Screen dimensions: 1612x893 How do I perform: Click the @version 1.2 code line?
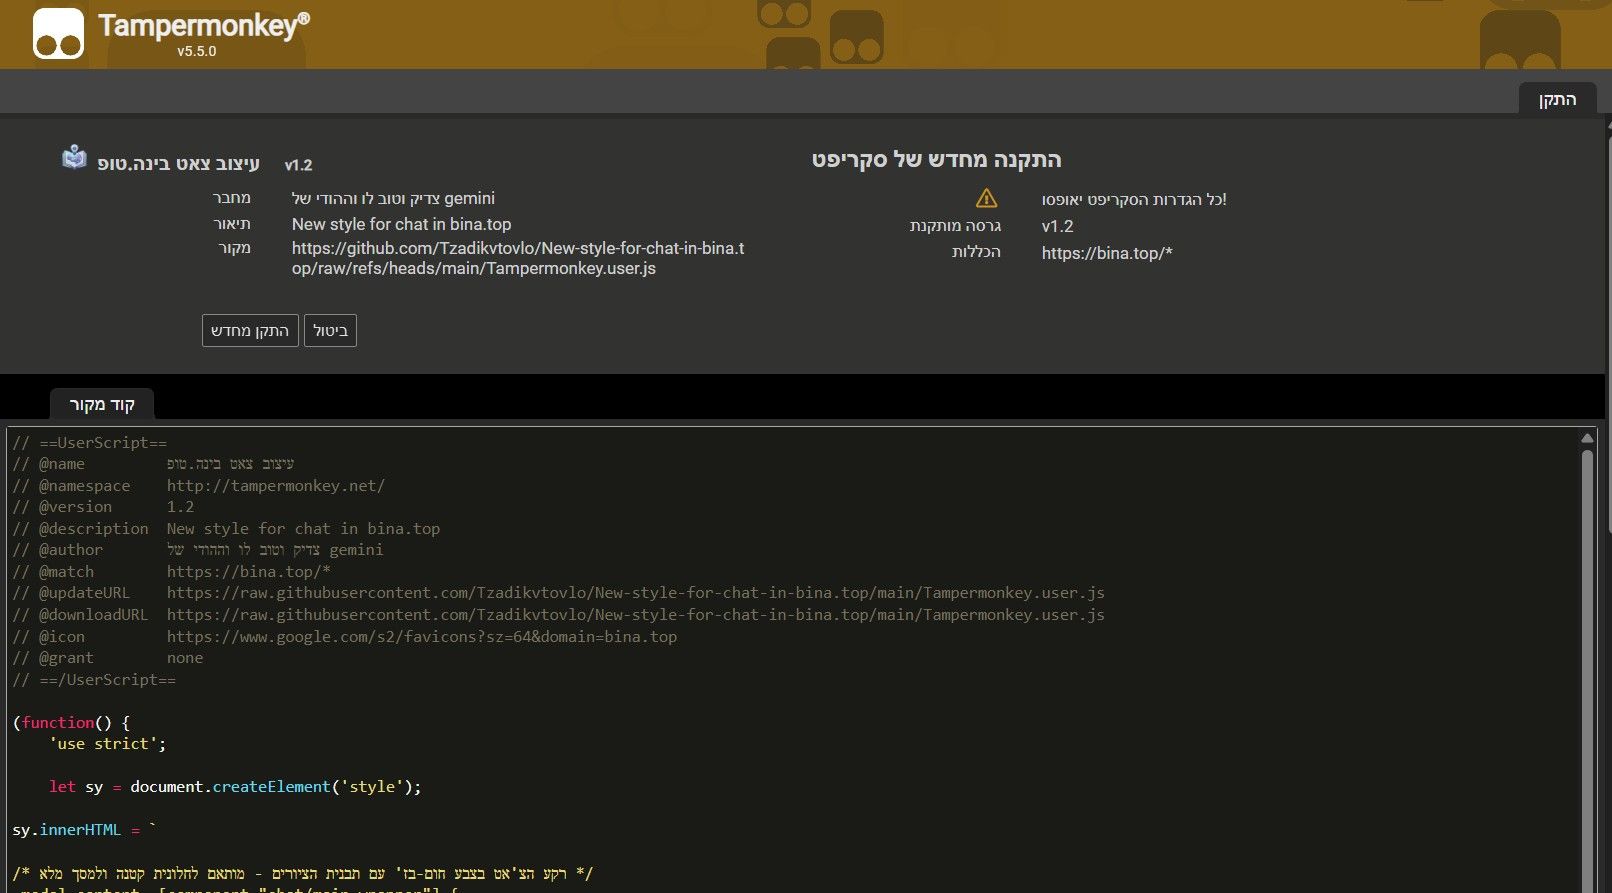(x=103, y=507)
